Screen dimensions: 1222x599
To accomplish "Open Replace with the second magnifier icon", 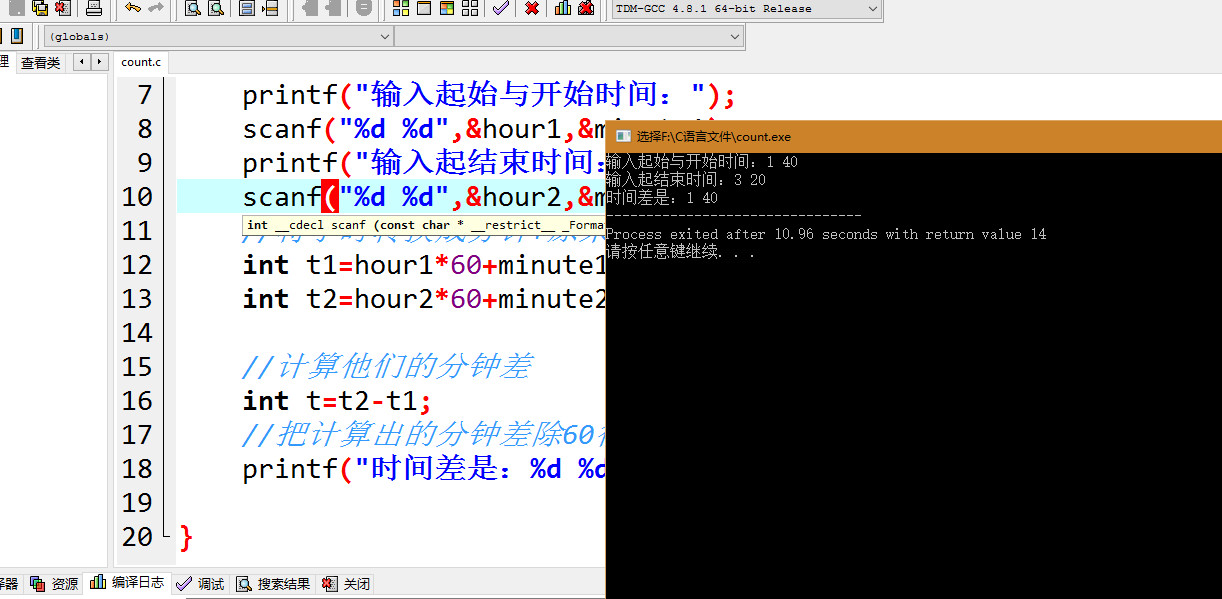I will [215, 8].
